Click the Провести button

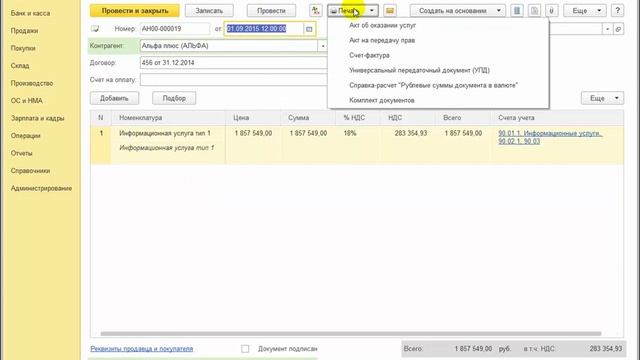click(x=271, y=11)
